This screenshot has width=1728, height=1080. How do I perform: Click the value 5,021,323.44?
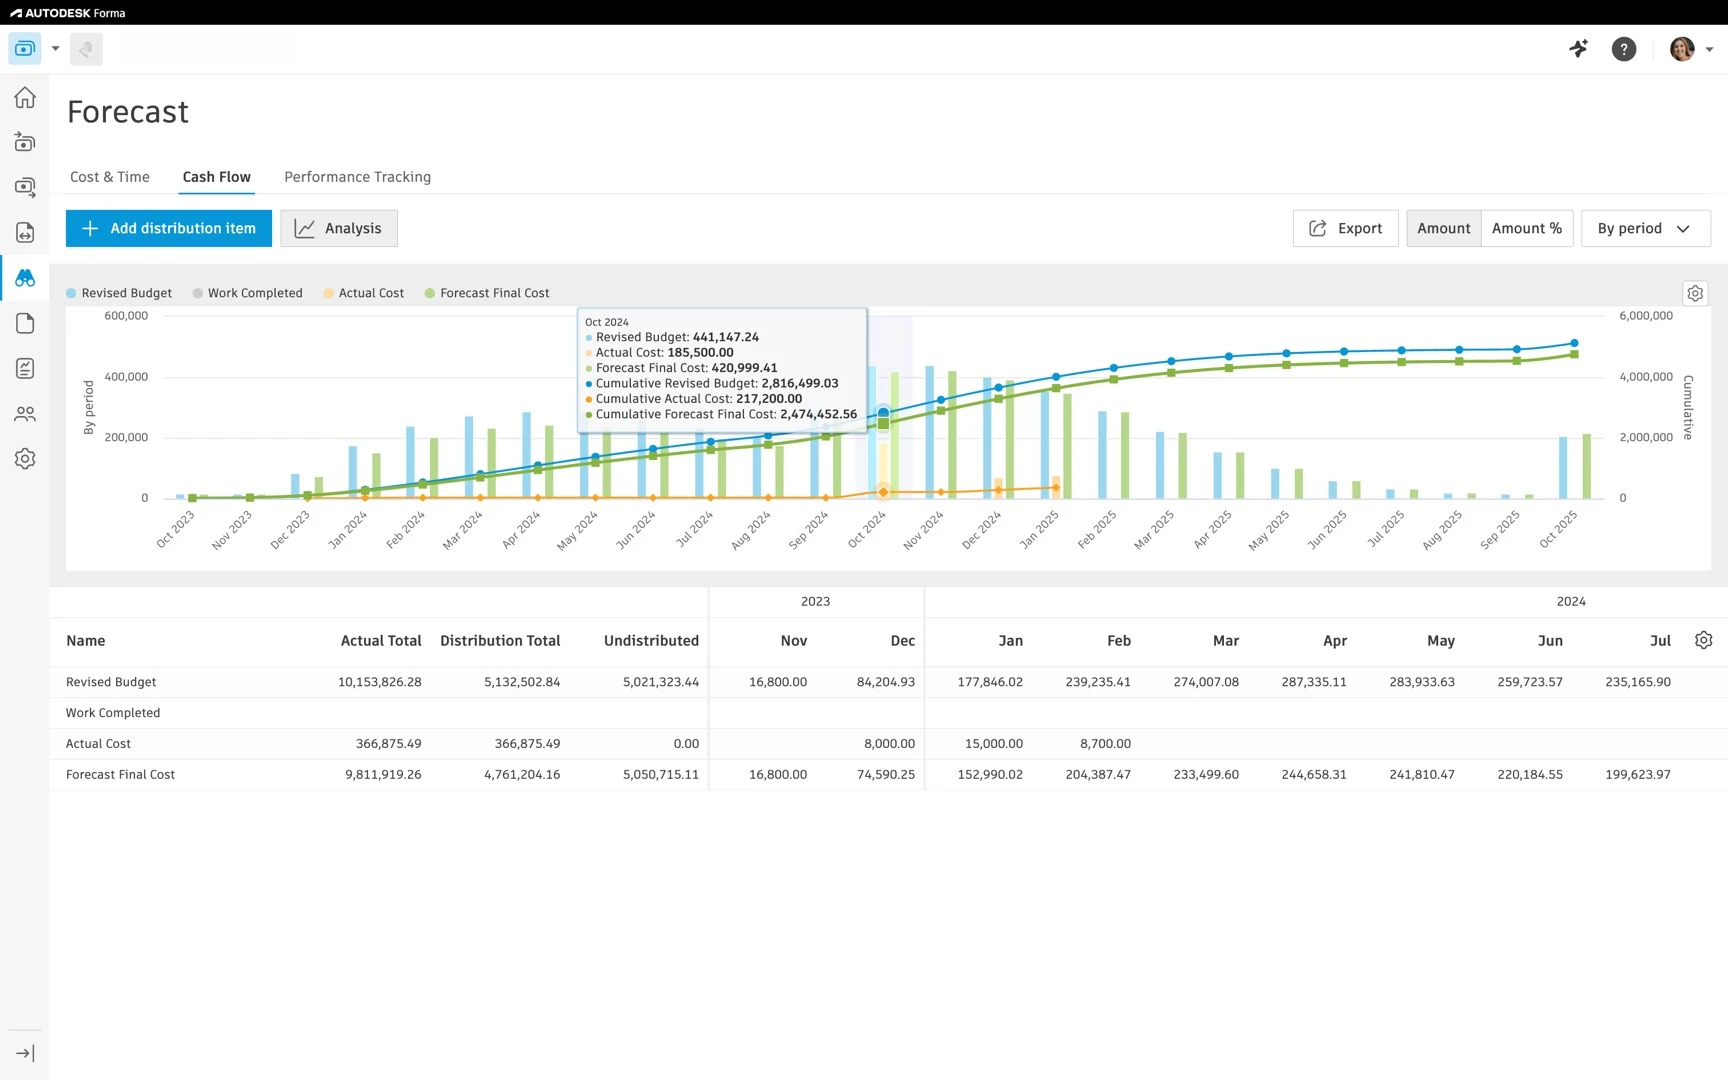click(x=661, y=682)
